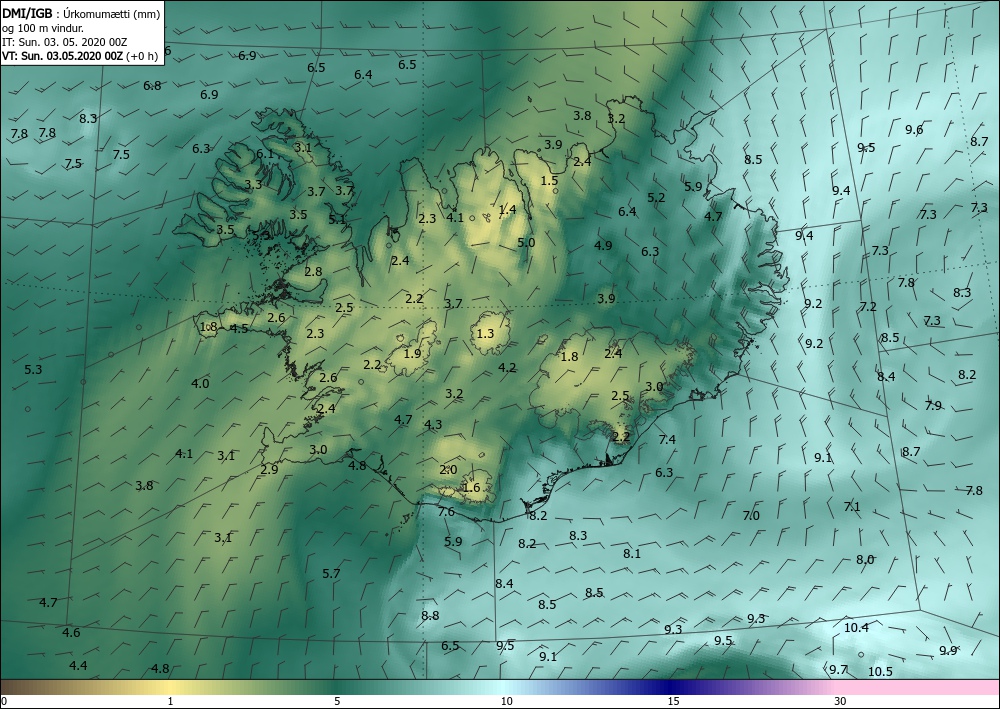Click the 10.4 value on the map
Screen dimensions: 1000x709
point(856,627)
